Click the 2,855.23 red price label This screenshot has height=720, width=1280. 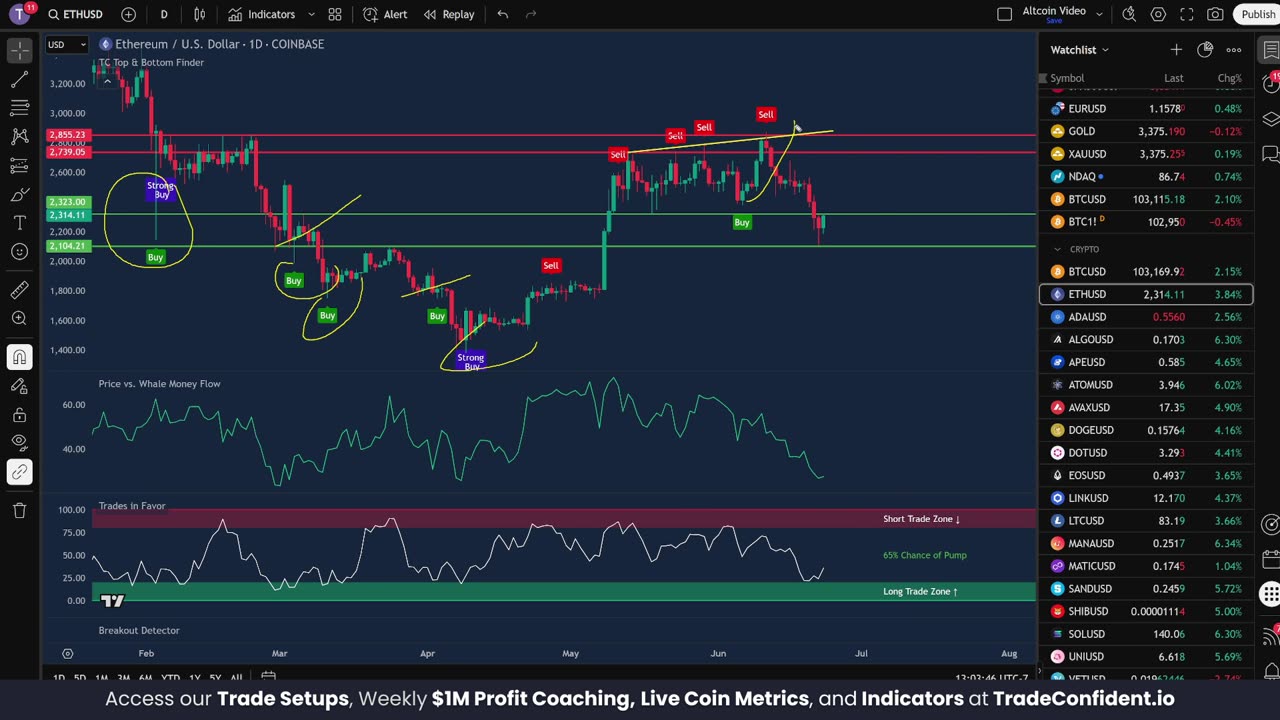coord(67,135)
